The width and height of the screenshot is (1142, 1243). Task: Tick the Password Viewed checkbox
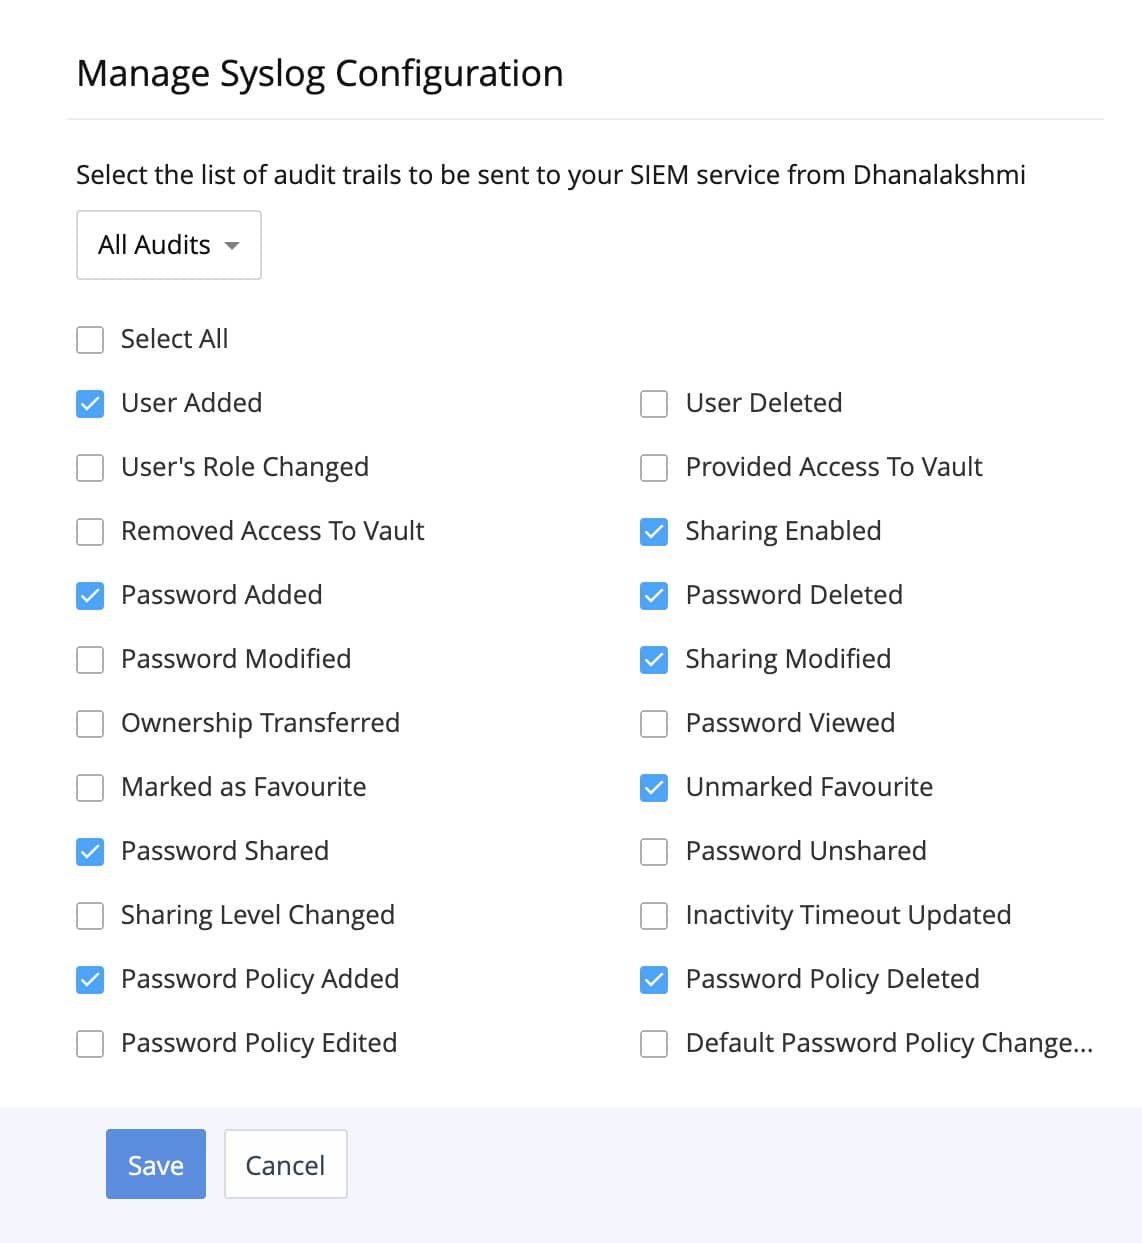coord(654,724)
